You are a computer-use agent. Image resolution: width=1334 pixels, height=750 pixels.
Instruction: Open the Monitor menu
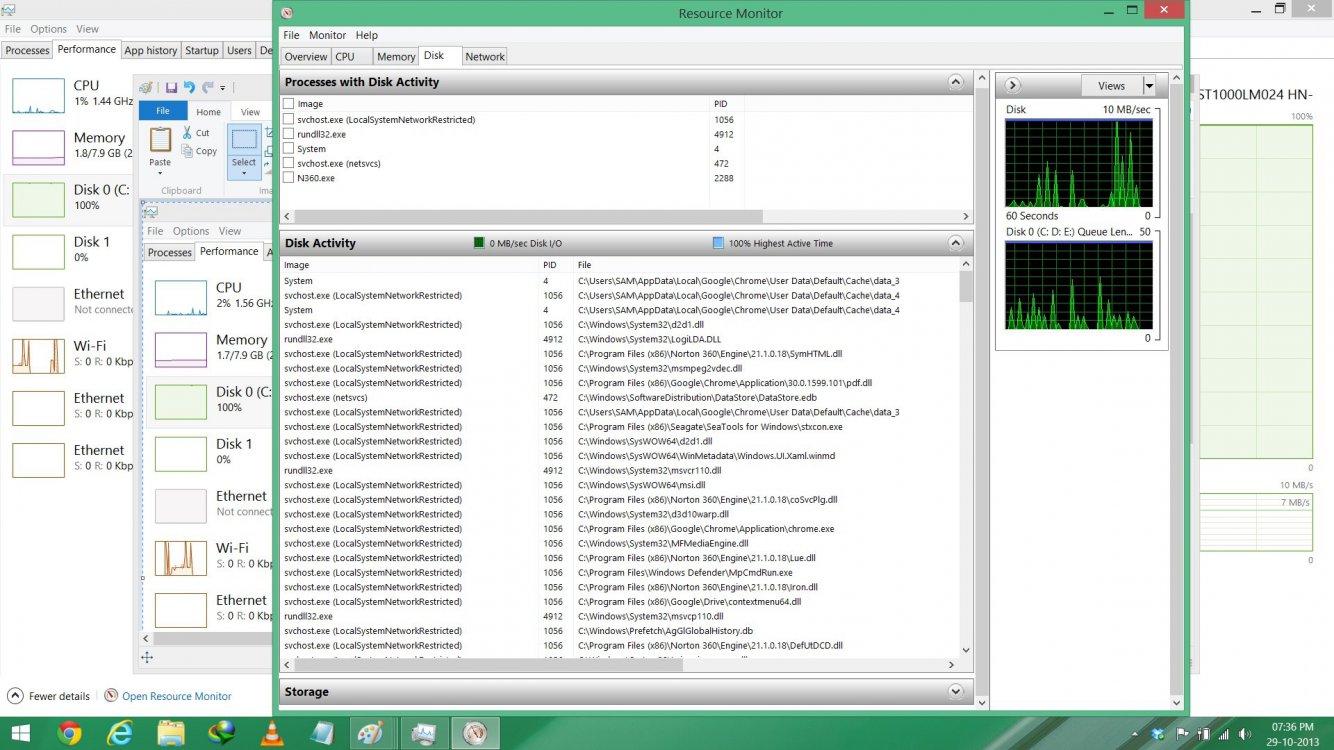[327, 35]
